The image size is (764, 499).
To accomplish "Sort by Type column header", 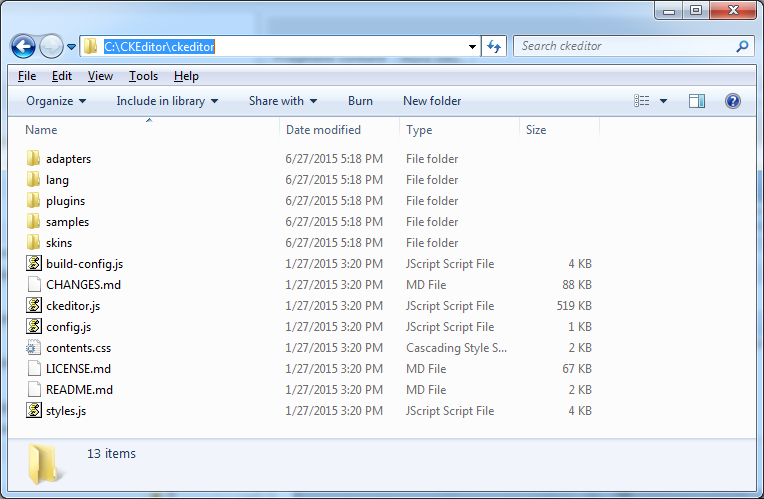I will click(x=459, y=130).
